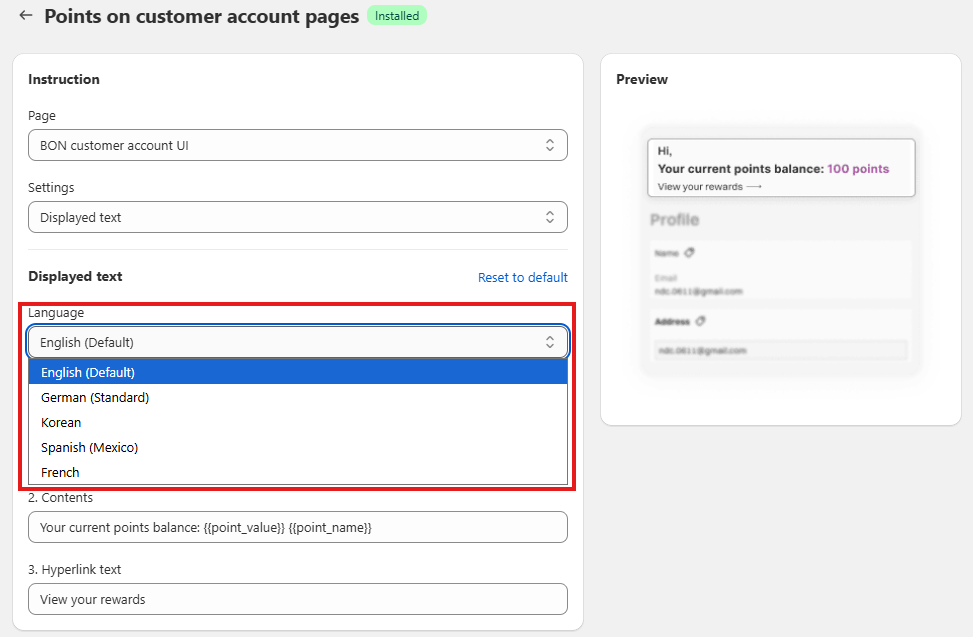Collapse the Language dropdown showing English (Default)
Viewport: 973px width, 637px height.
pyautogui.click(x=297, y=342)
